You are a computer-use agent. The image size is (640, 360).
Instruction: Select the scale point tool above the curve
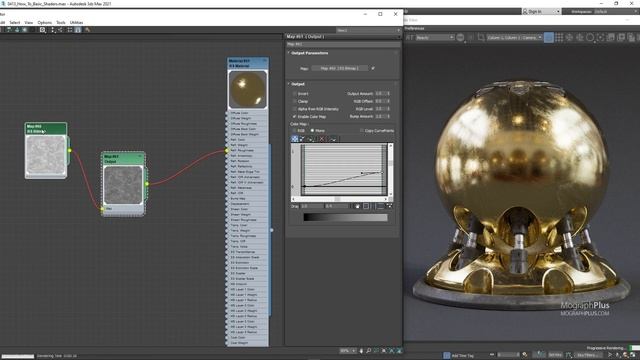(302, 139)
